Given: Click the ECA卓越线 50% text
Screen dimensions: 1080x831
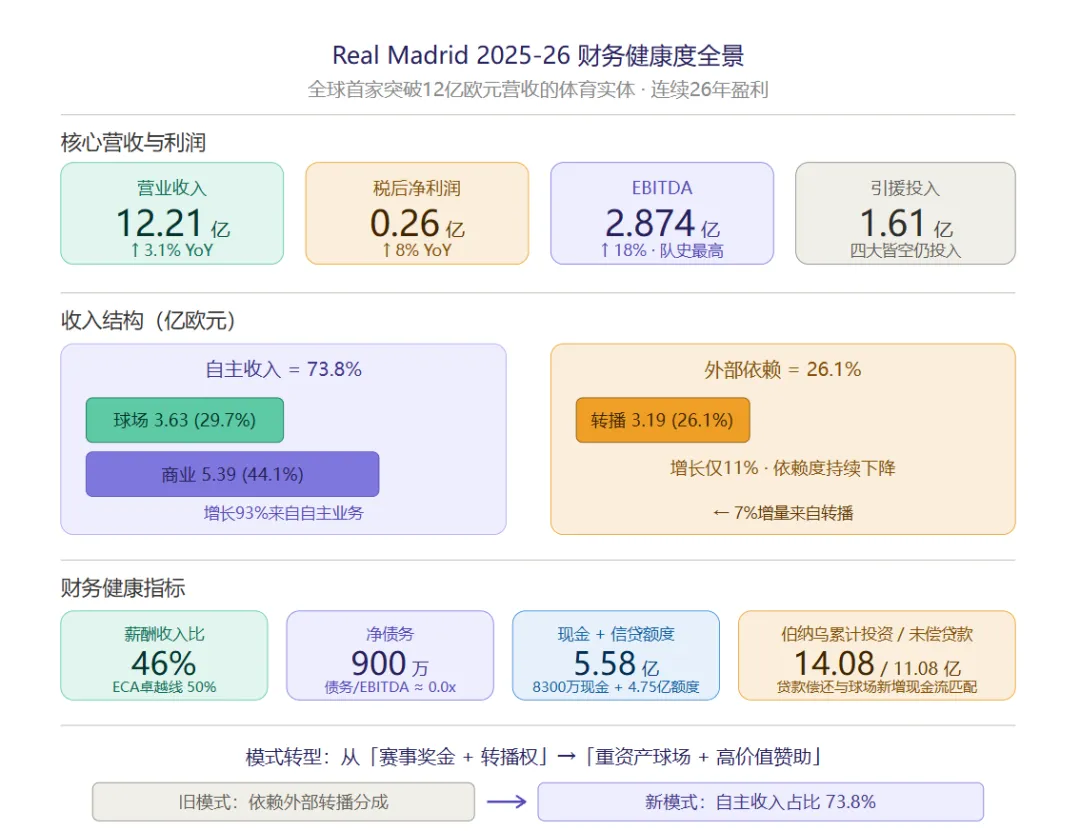Looking at the screenshot, I should 164,687.
